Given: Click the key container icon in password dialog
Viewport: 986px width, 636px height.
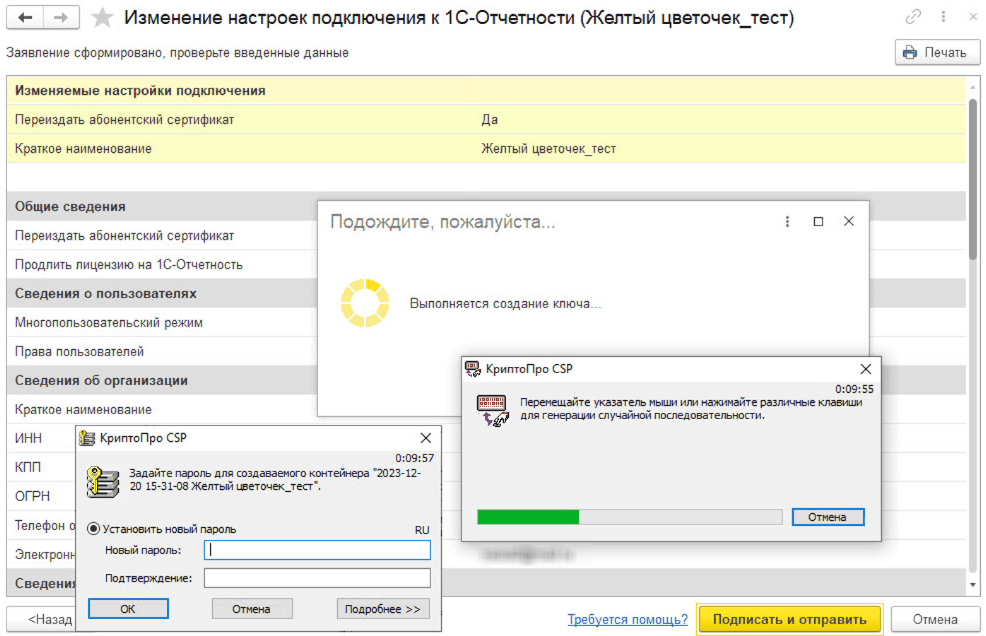Looking at the screenshot, I should [x=102, y=483].
